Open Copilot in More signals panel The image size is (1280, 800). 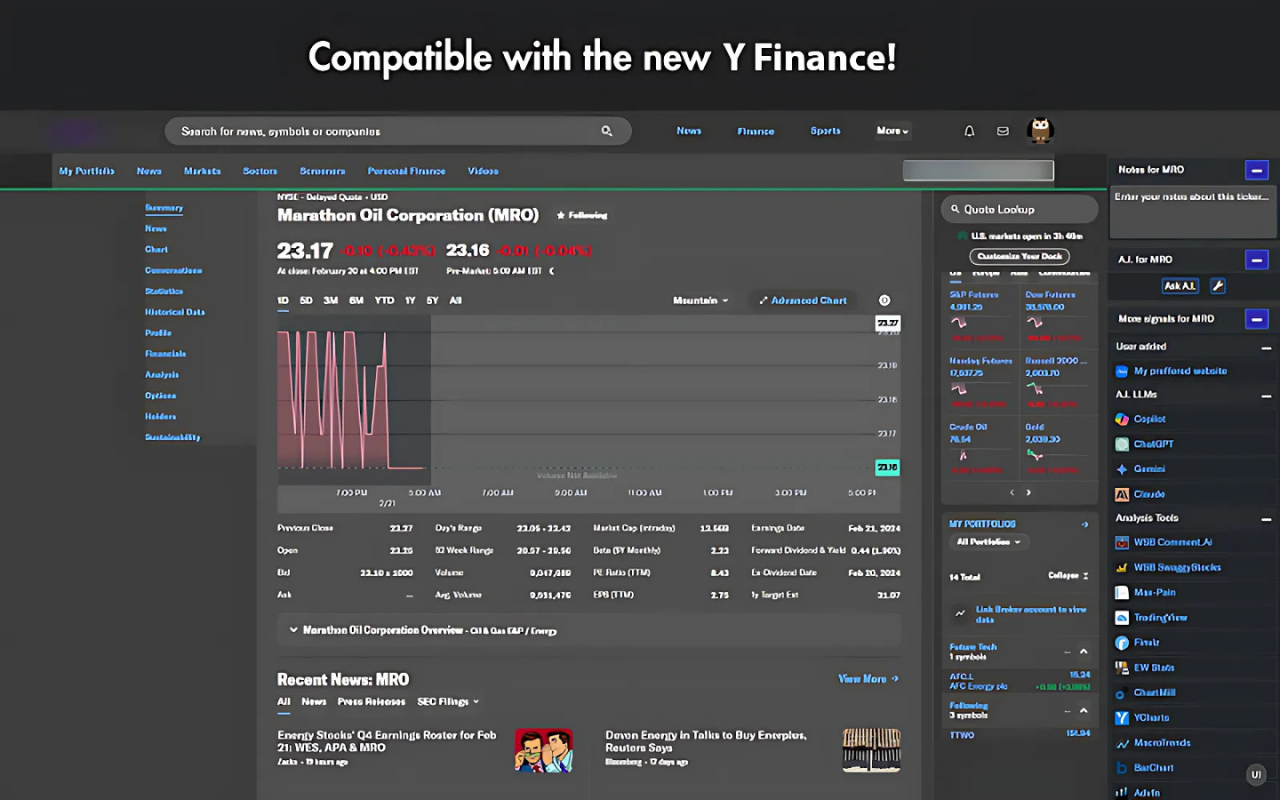coord(1151,418)
